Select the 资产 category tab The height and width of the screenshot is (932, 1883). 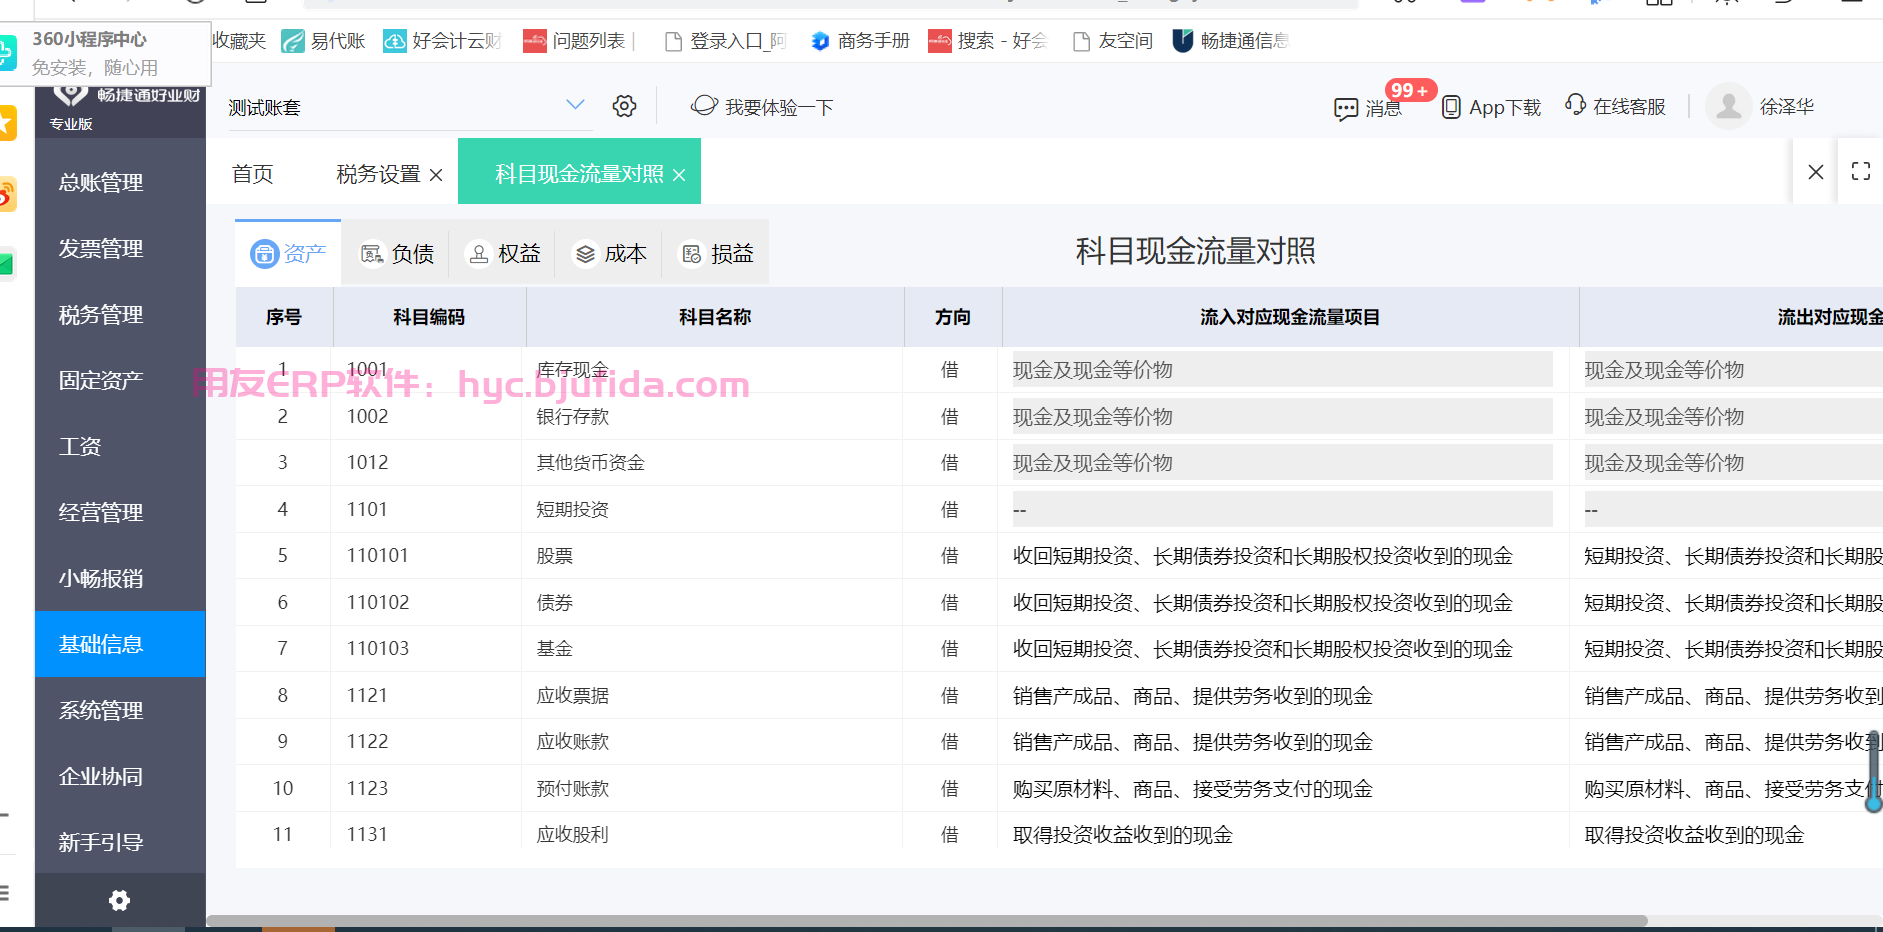[x=288, y=253]
